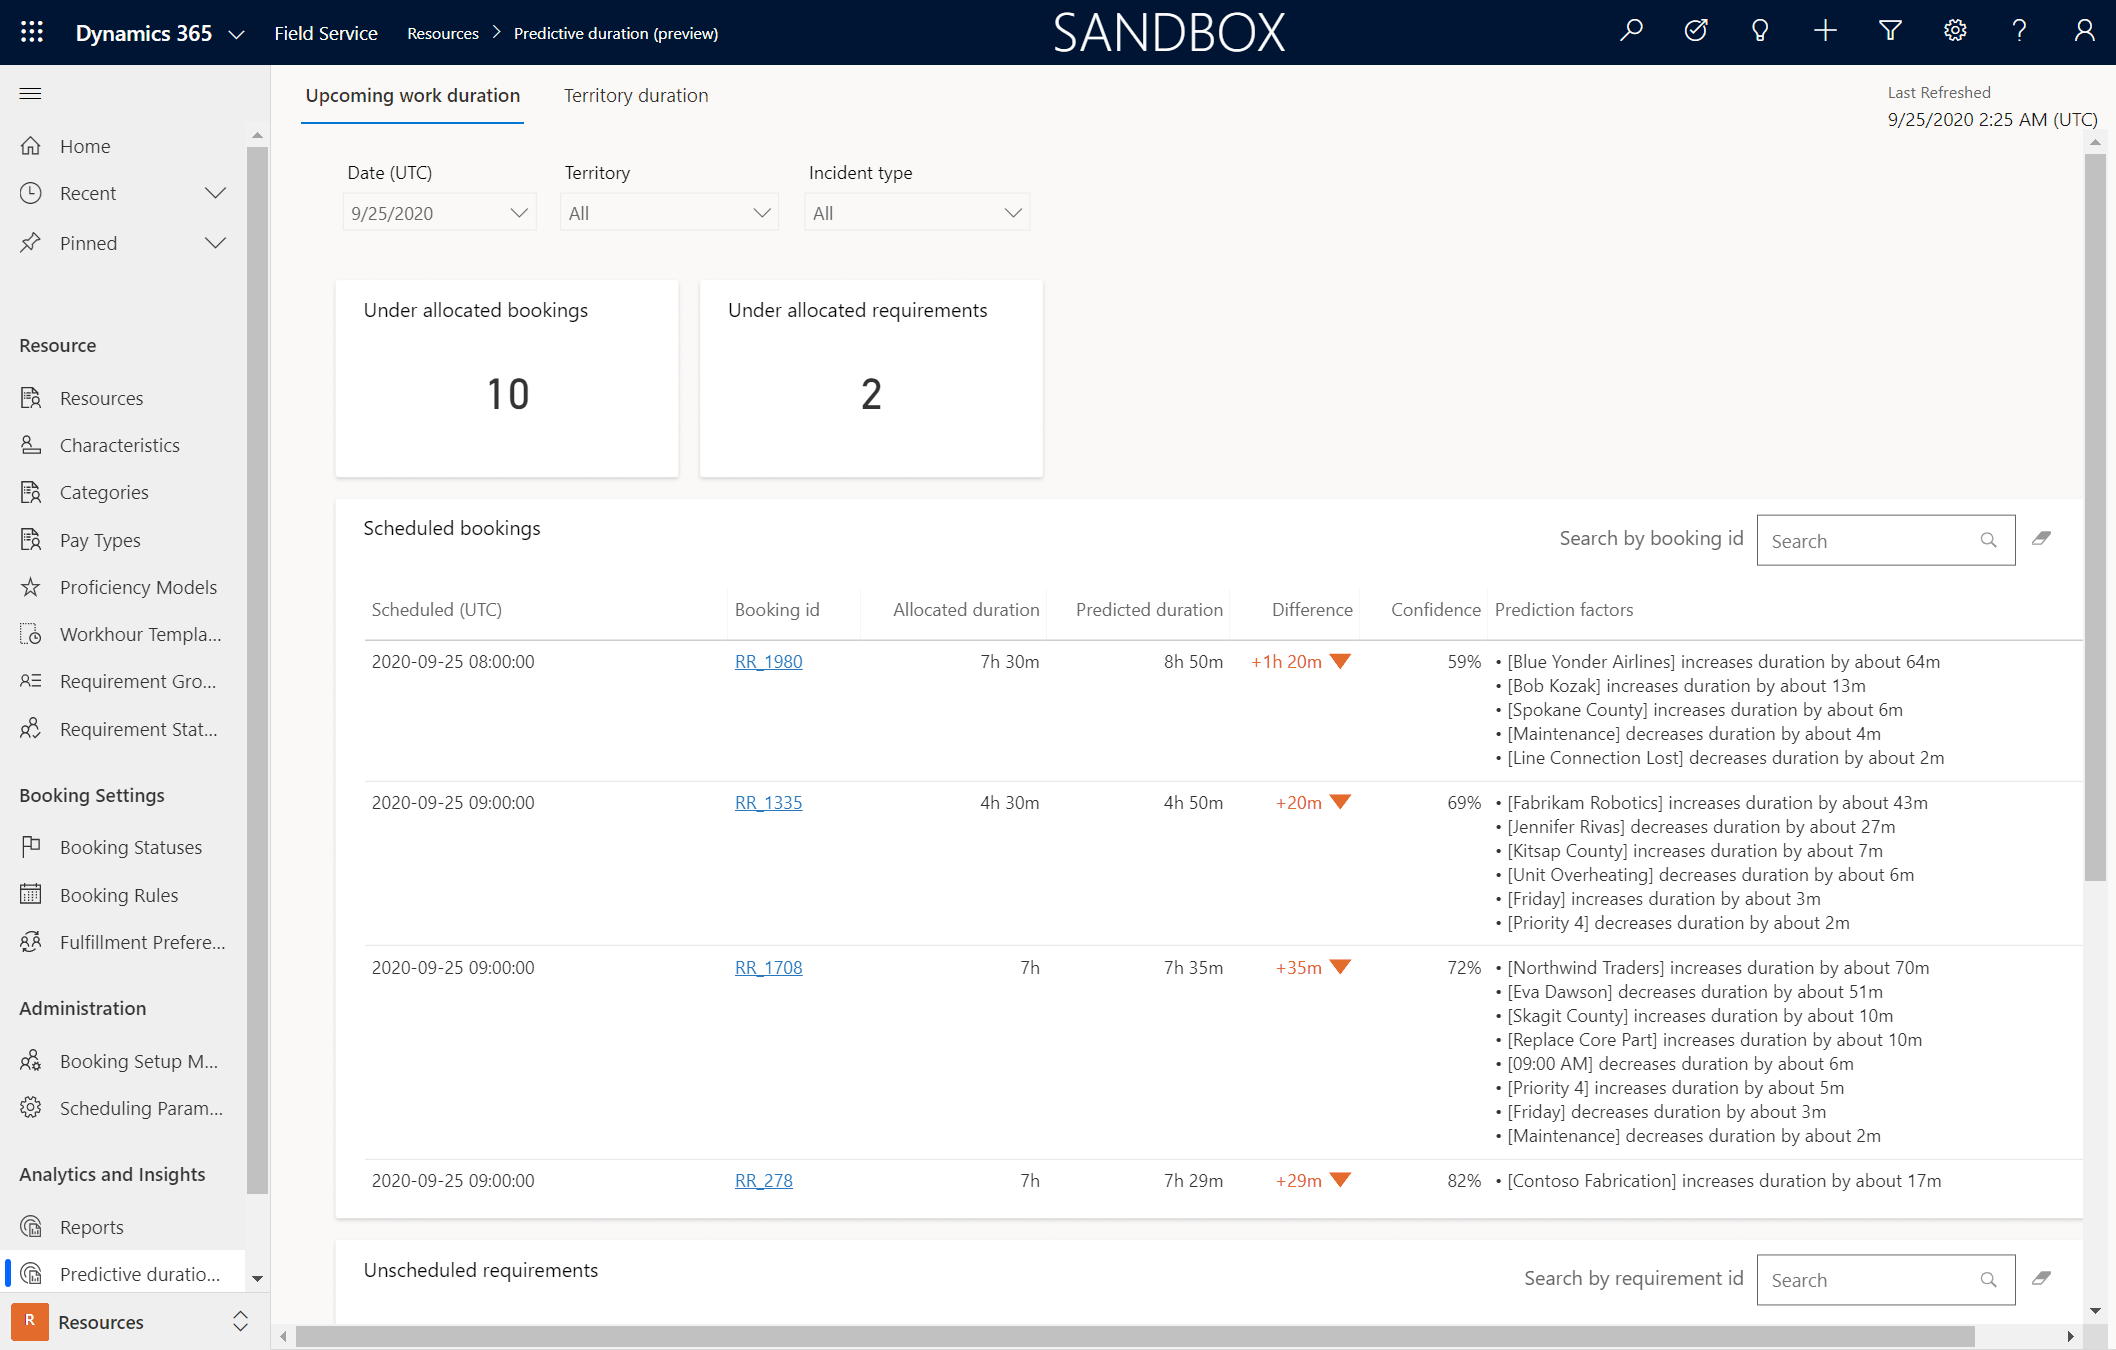The image size is (2116, 1350).
Task: Click Search by requirement id field
Action: tap(1885, 1280)
